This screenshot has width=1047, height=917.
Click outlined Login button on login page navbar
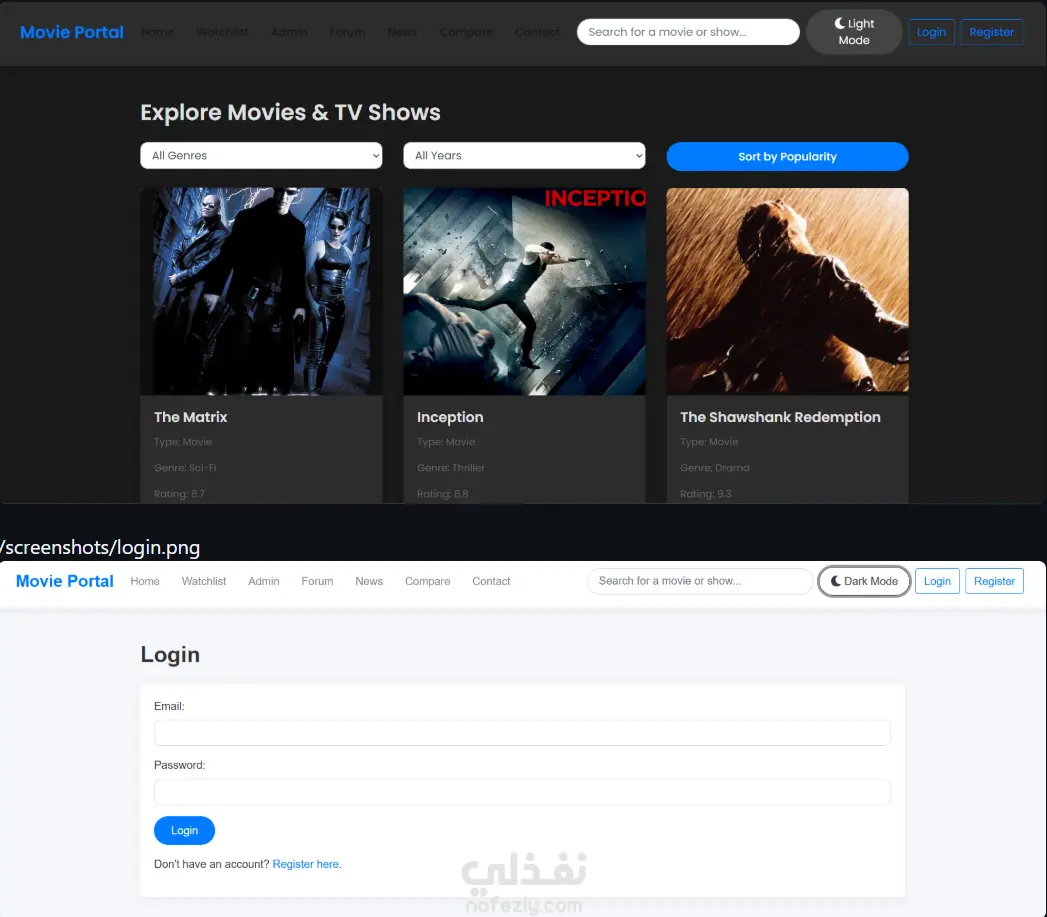pos(937,581)
